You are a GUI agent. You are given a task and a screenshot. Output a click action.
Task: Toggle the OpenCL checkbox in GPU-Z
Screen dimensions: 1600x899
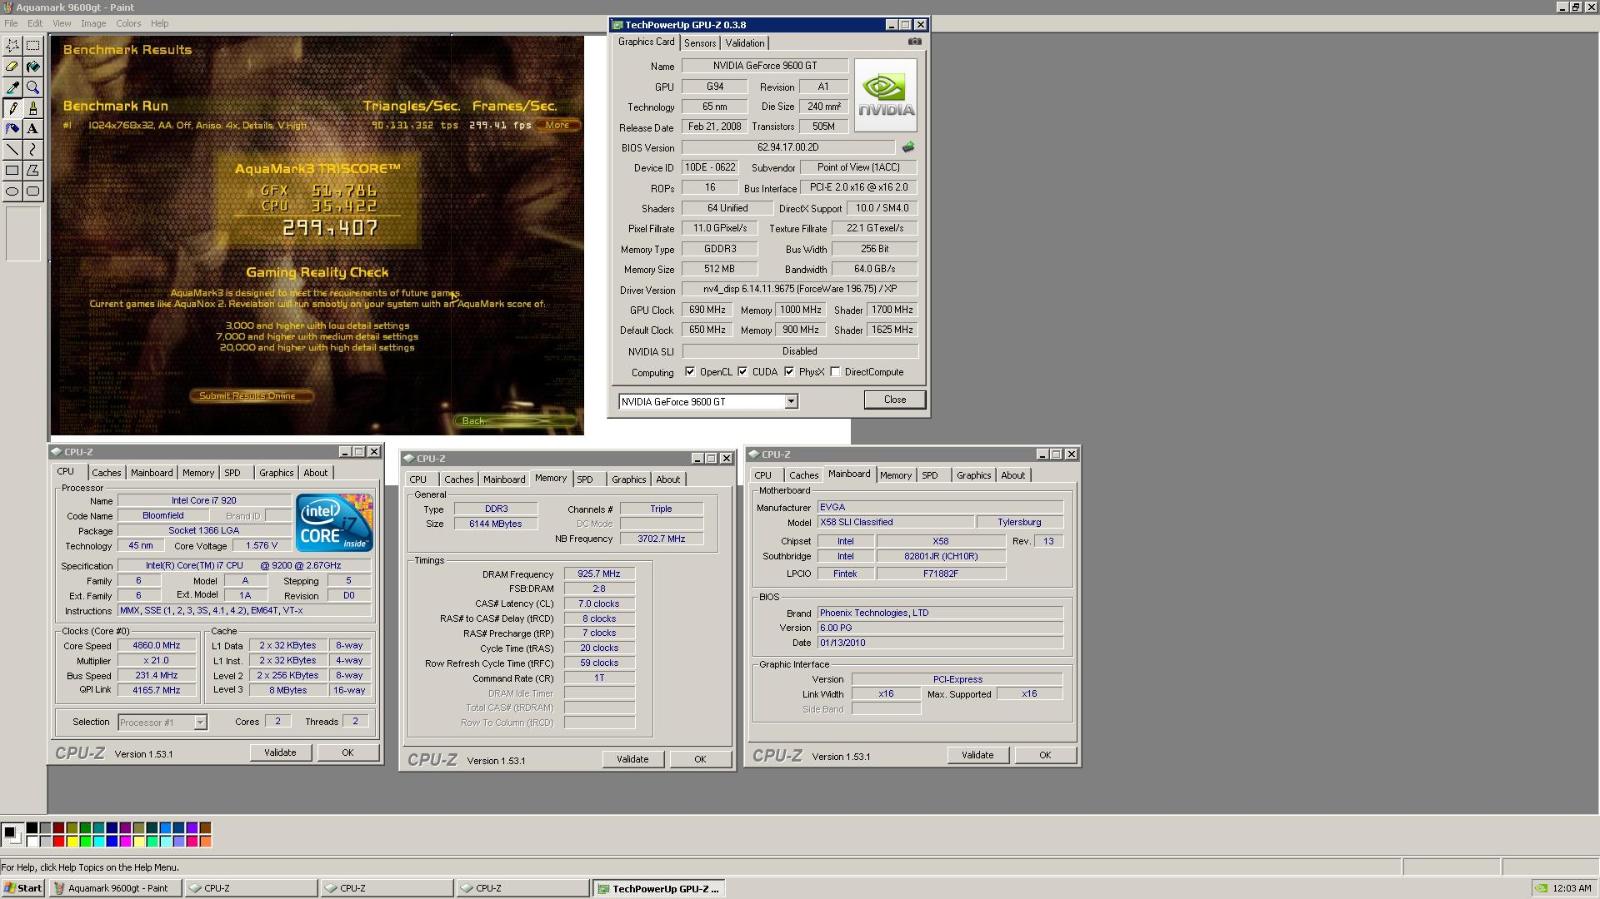[689, 372]
